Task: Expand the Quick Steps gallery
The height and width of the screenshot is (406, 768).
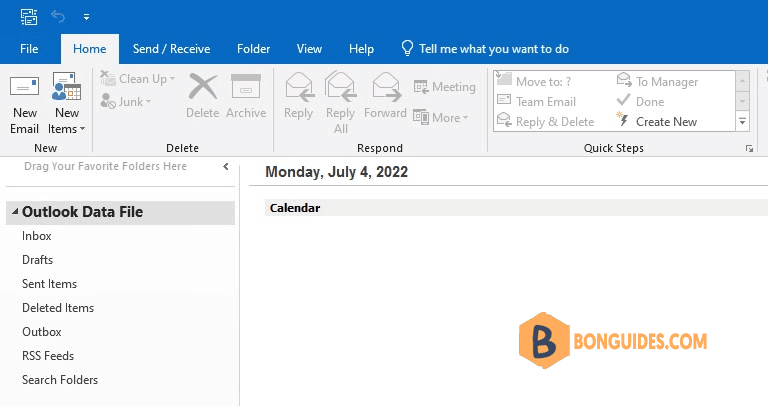Action: click(743, 121)
